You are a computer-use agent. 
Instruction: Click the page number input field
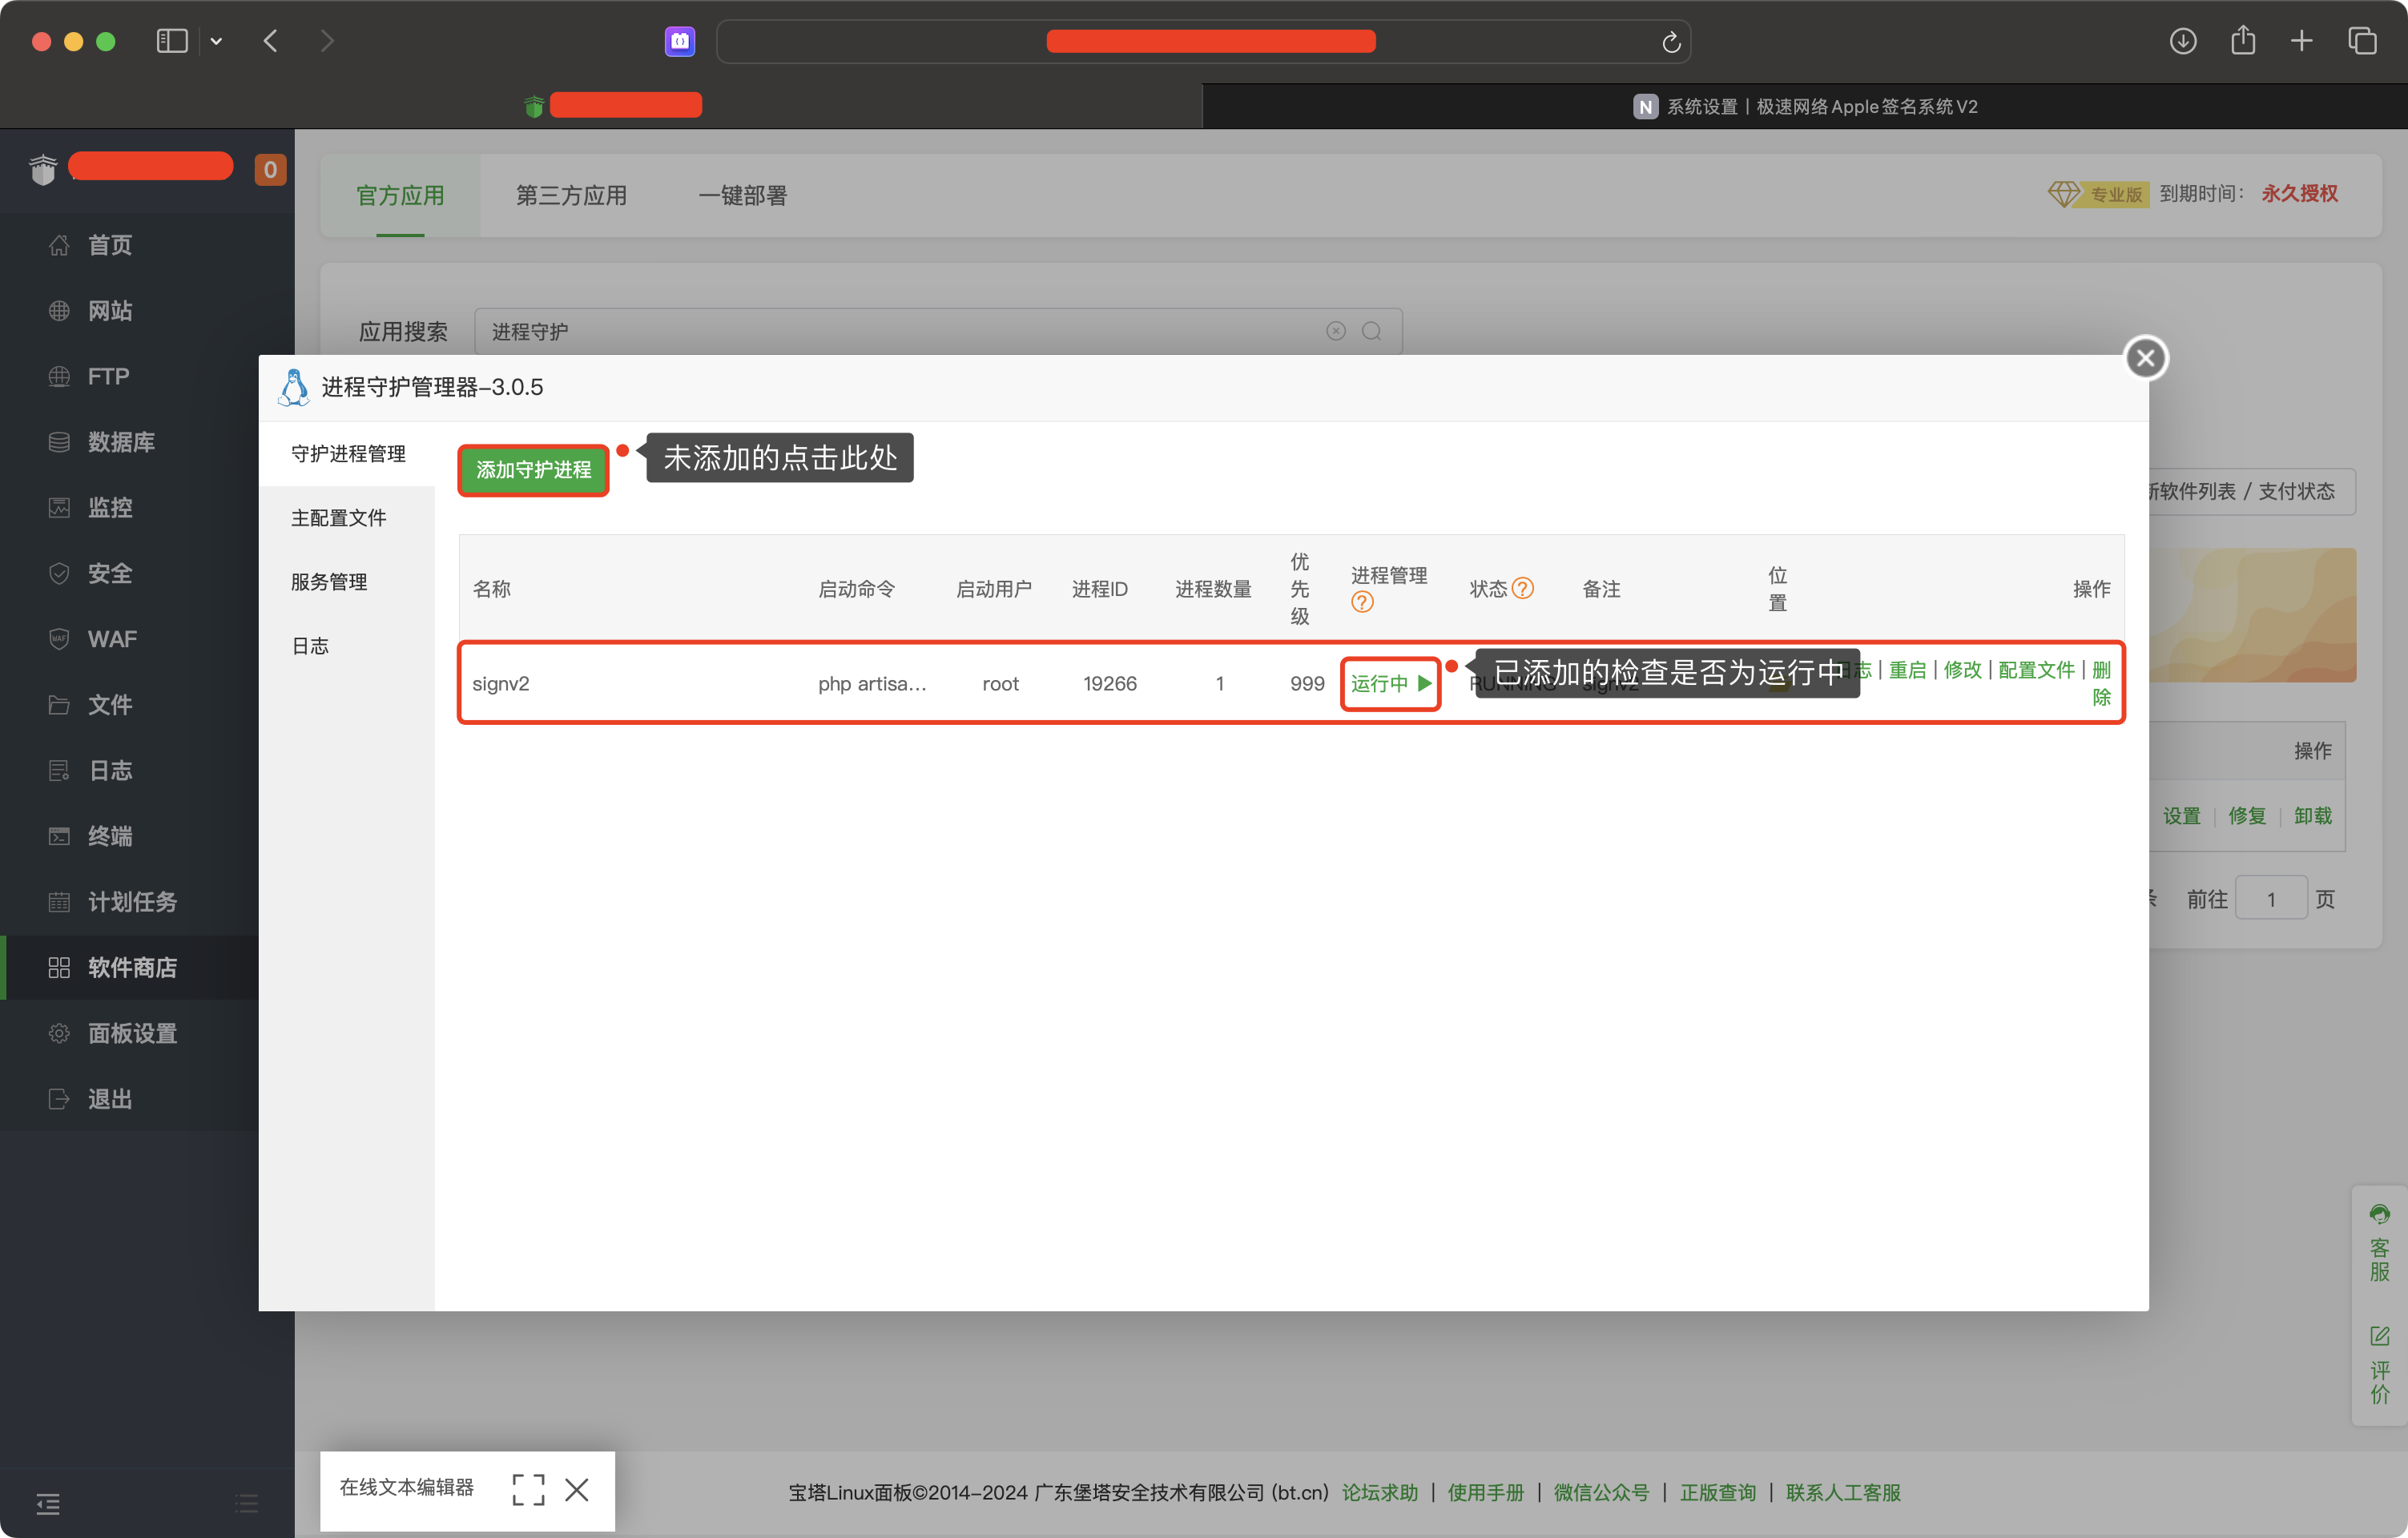coord(2271,899)
